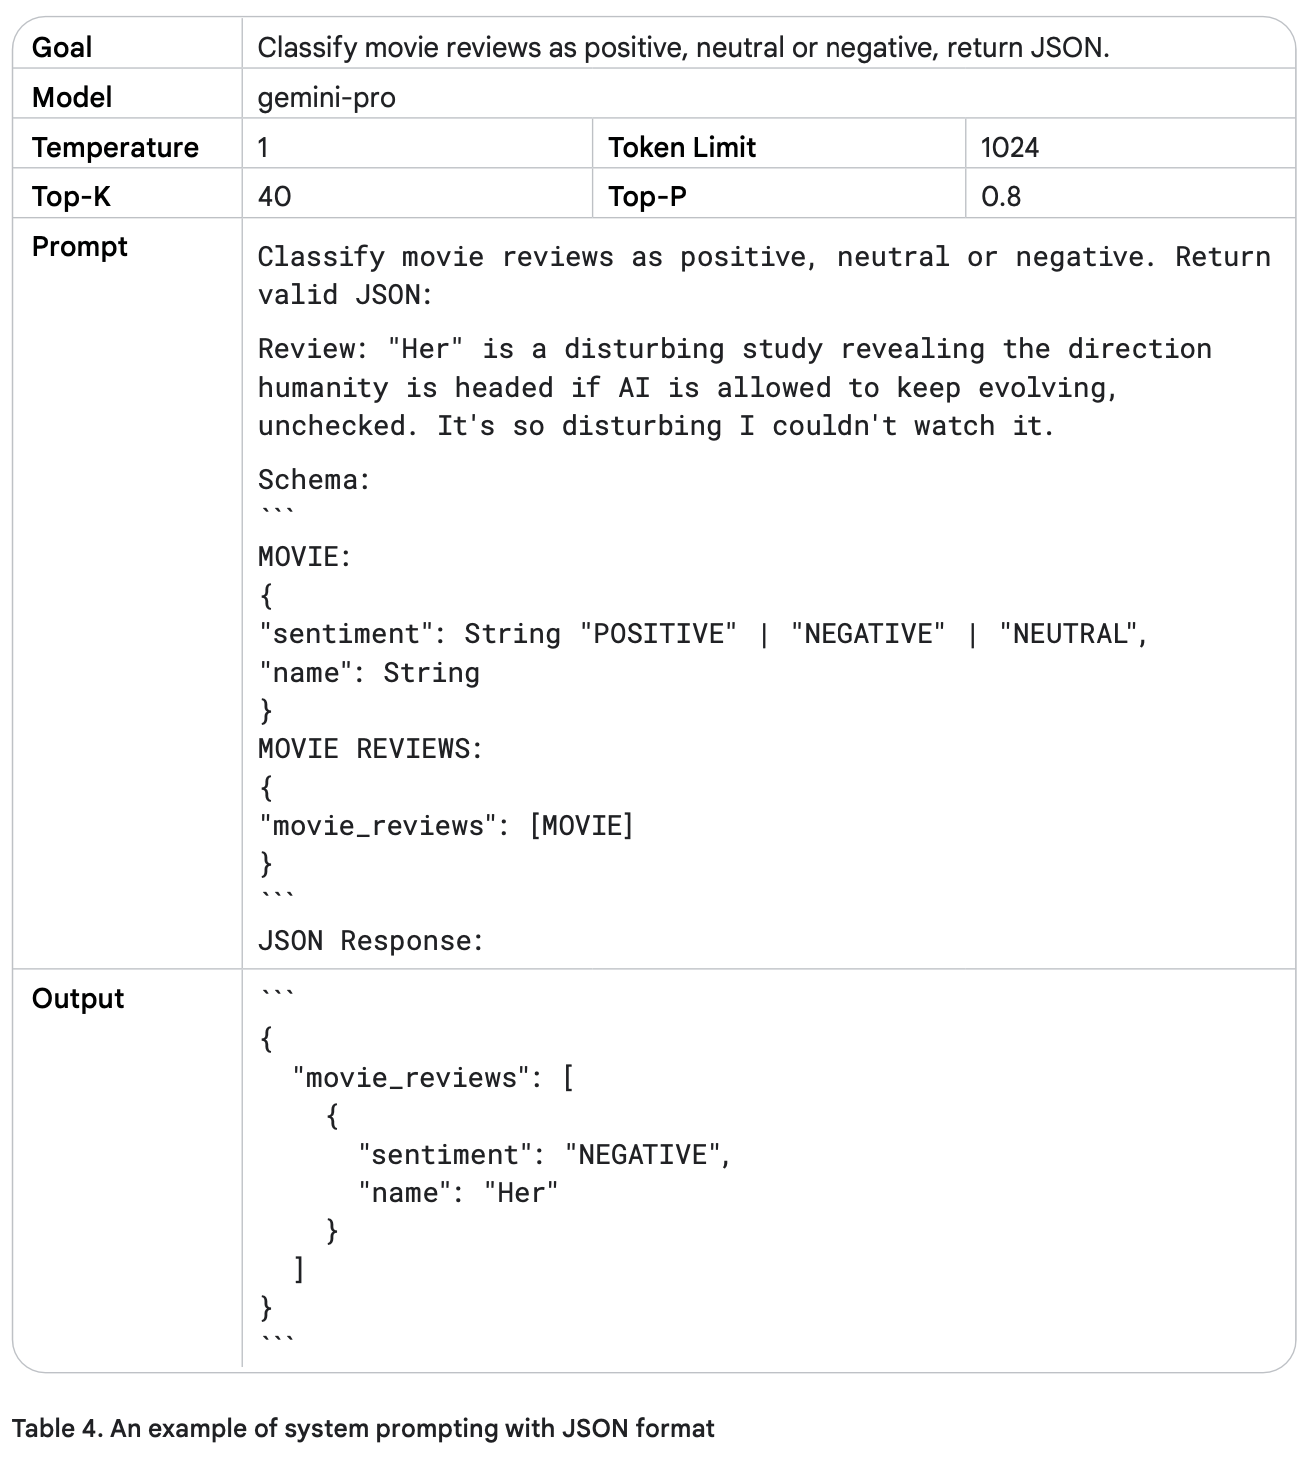Screen dimensions: 1306x1458
Task: Click the gemini-pro model value
Action: 326,98
